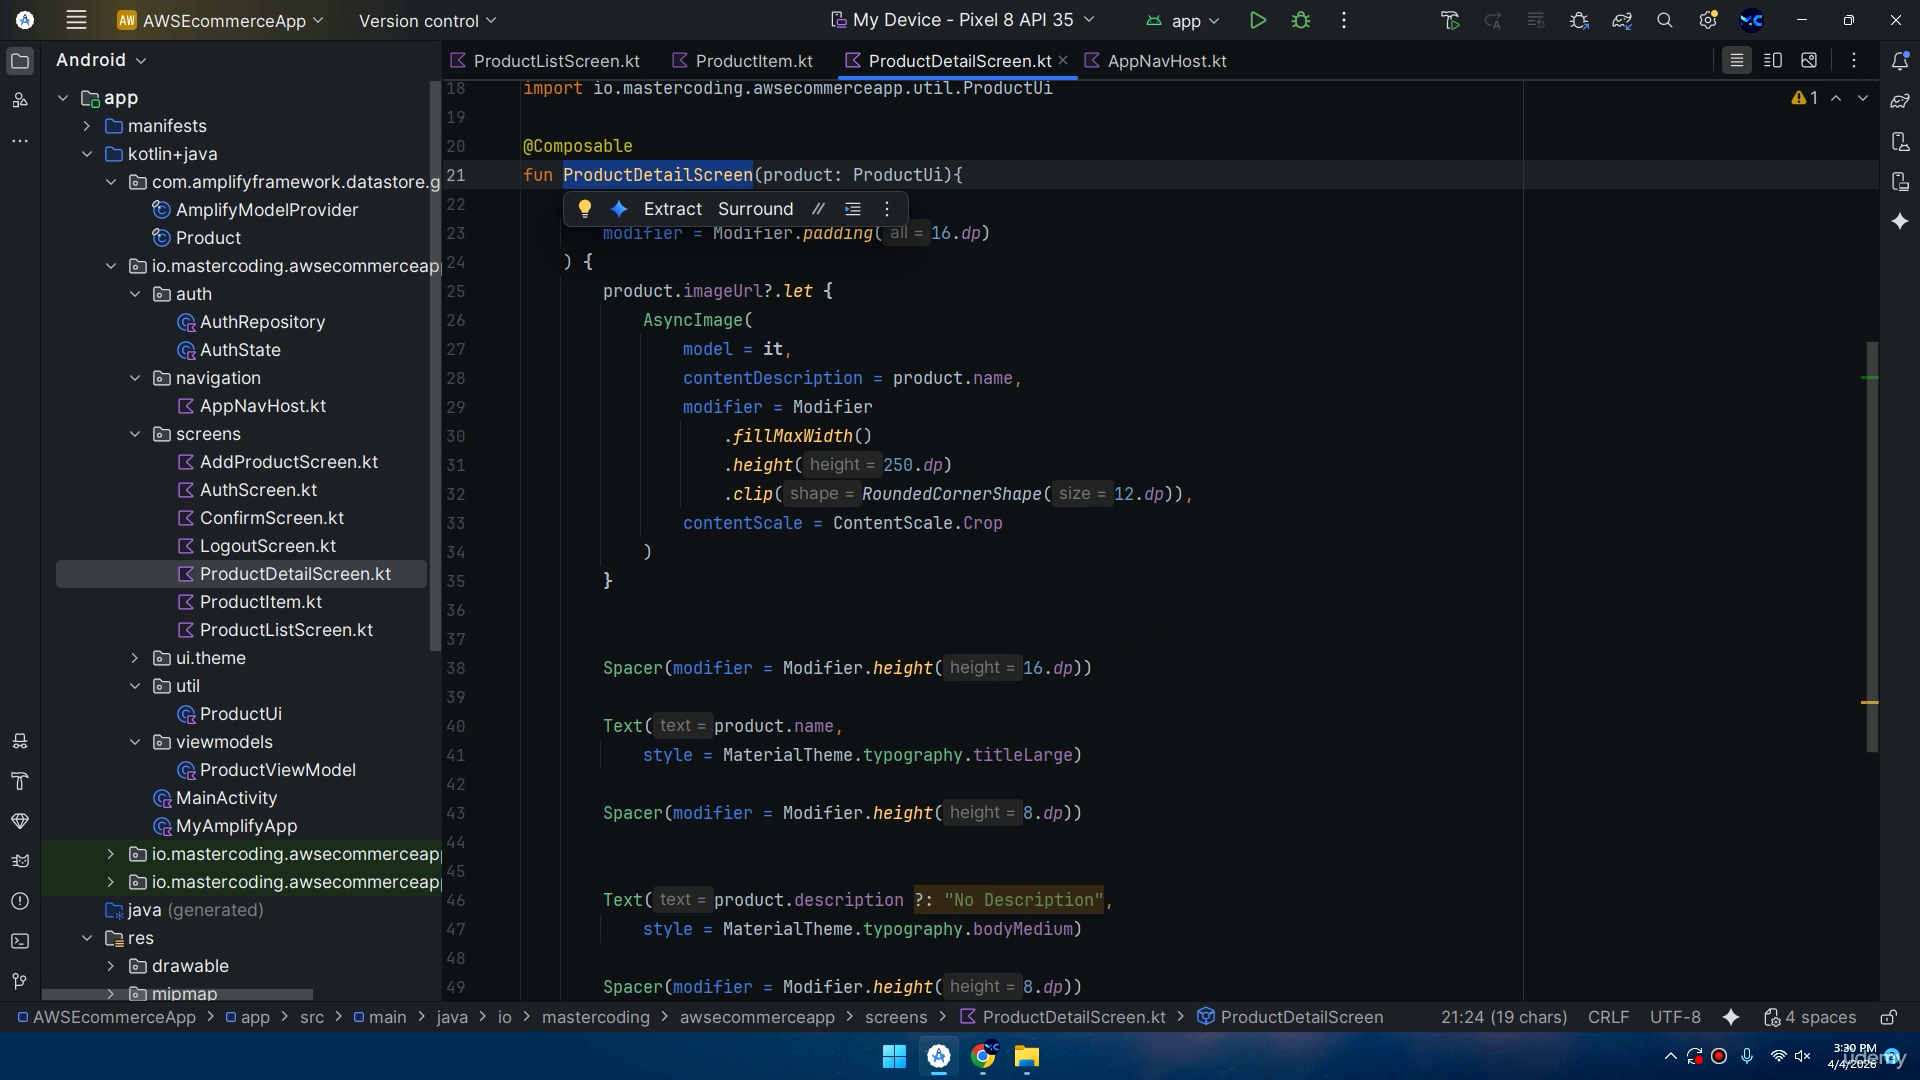The width and height of the screenshot is (1920, 1080).
Task: Open the Search Everywhere magnifier icon
Action: tap(1665, 20)
